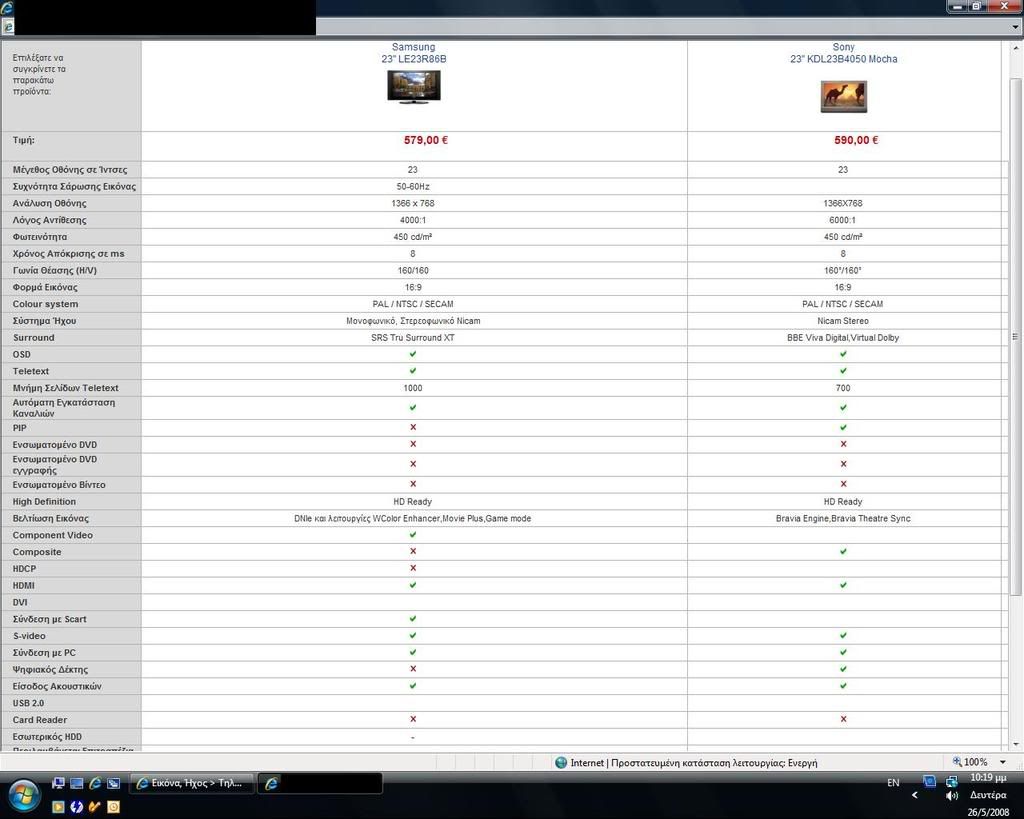Click the page scrollbar up arrow

[x=1016, y=48]
